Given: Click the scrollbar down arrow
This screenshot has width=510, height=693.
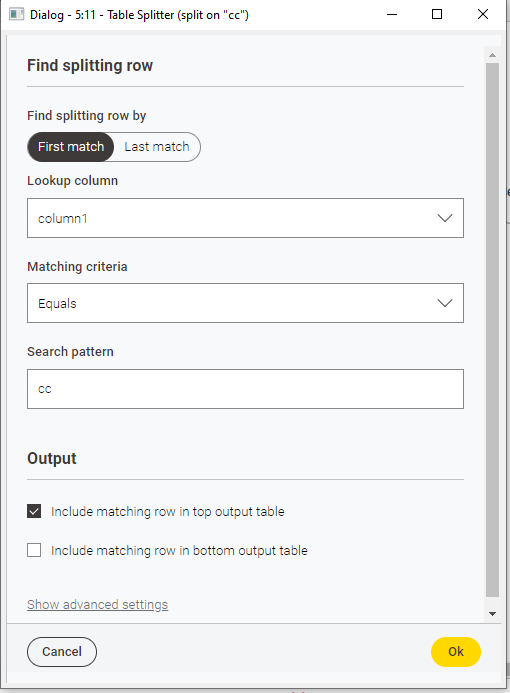Looking at the screenshot, I should 492,613.
